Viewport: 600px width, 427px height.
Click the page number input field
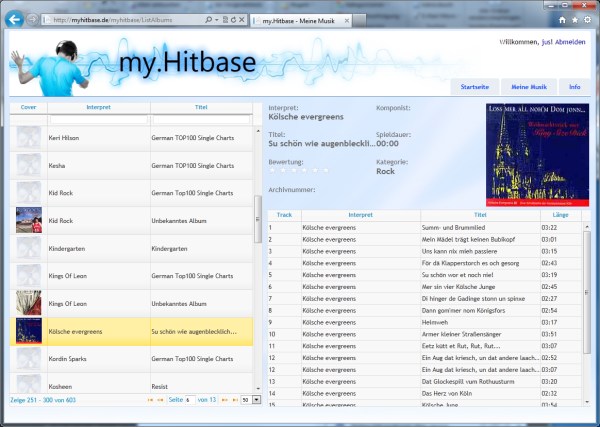point(190,400)
